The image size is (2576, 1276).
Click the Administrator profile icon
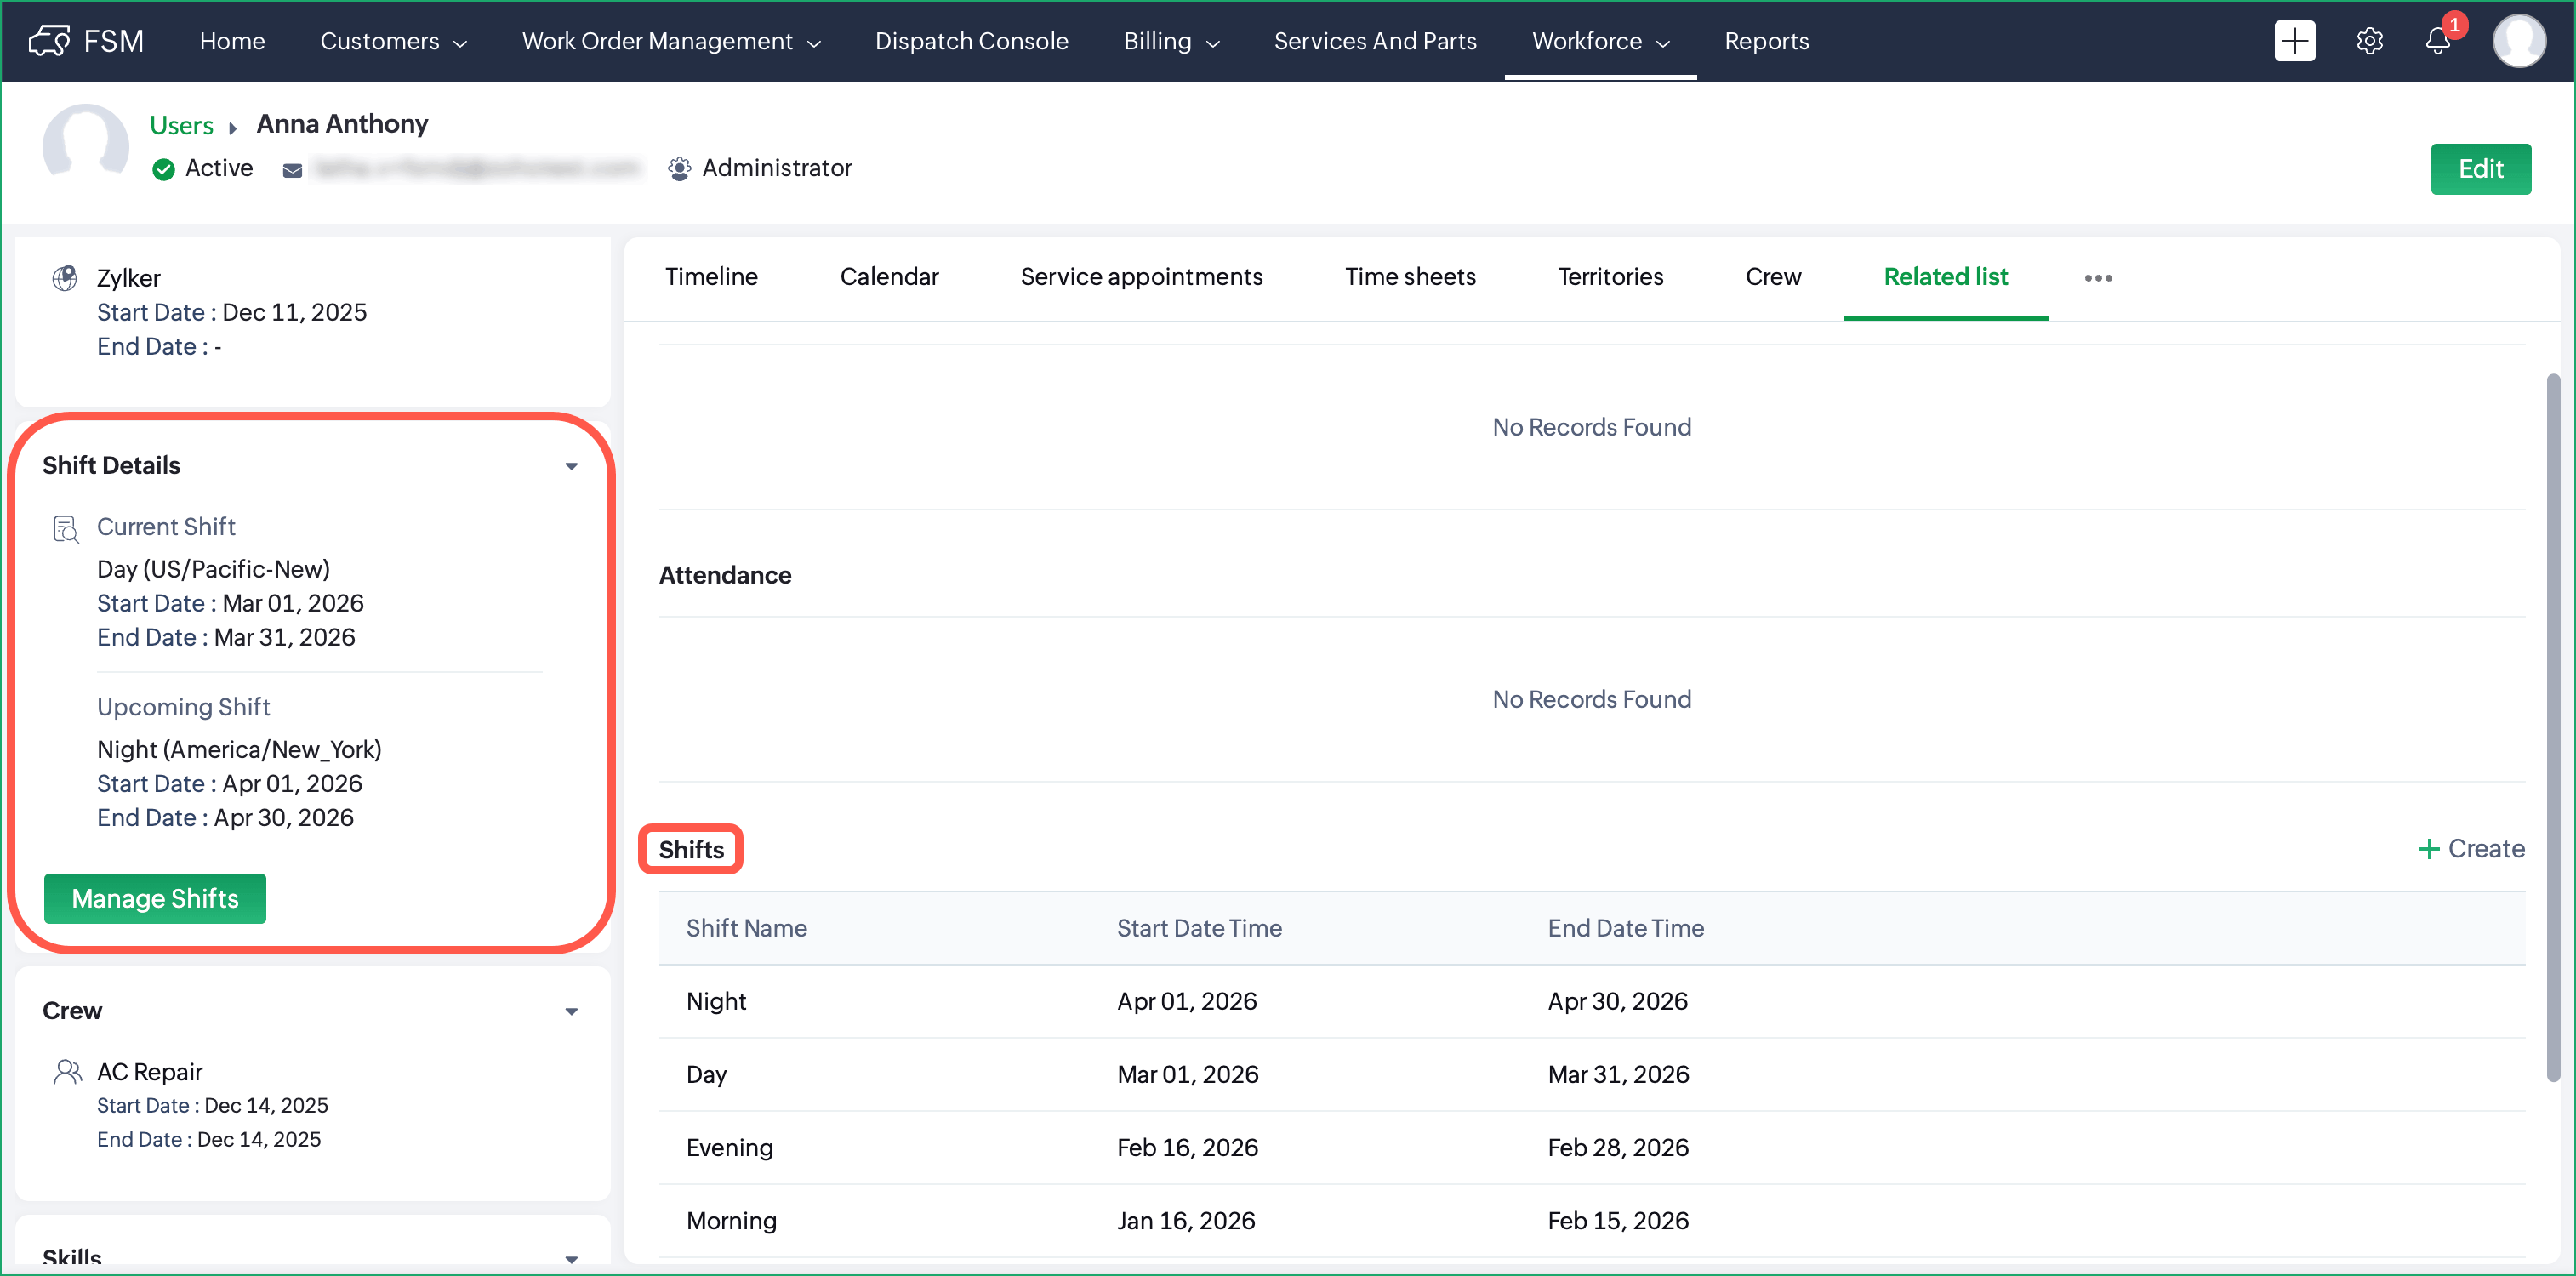(x=679, y=169)
